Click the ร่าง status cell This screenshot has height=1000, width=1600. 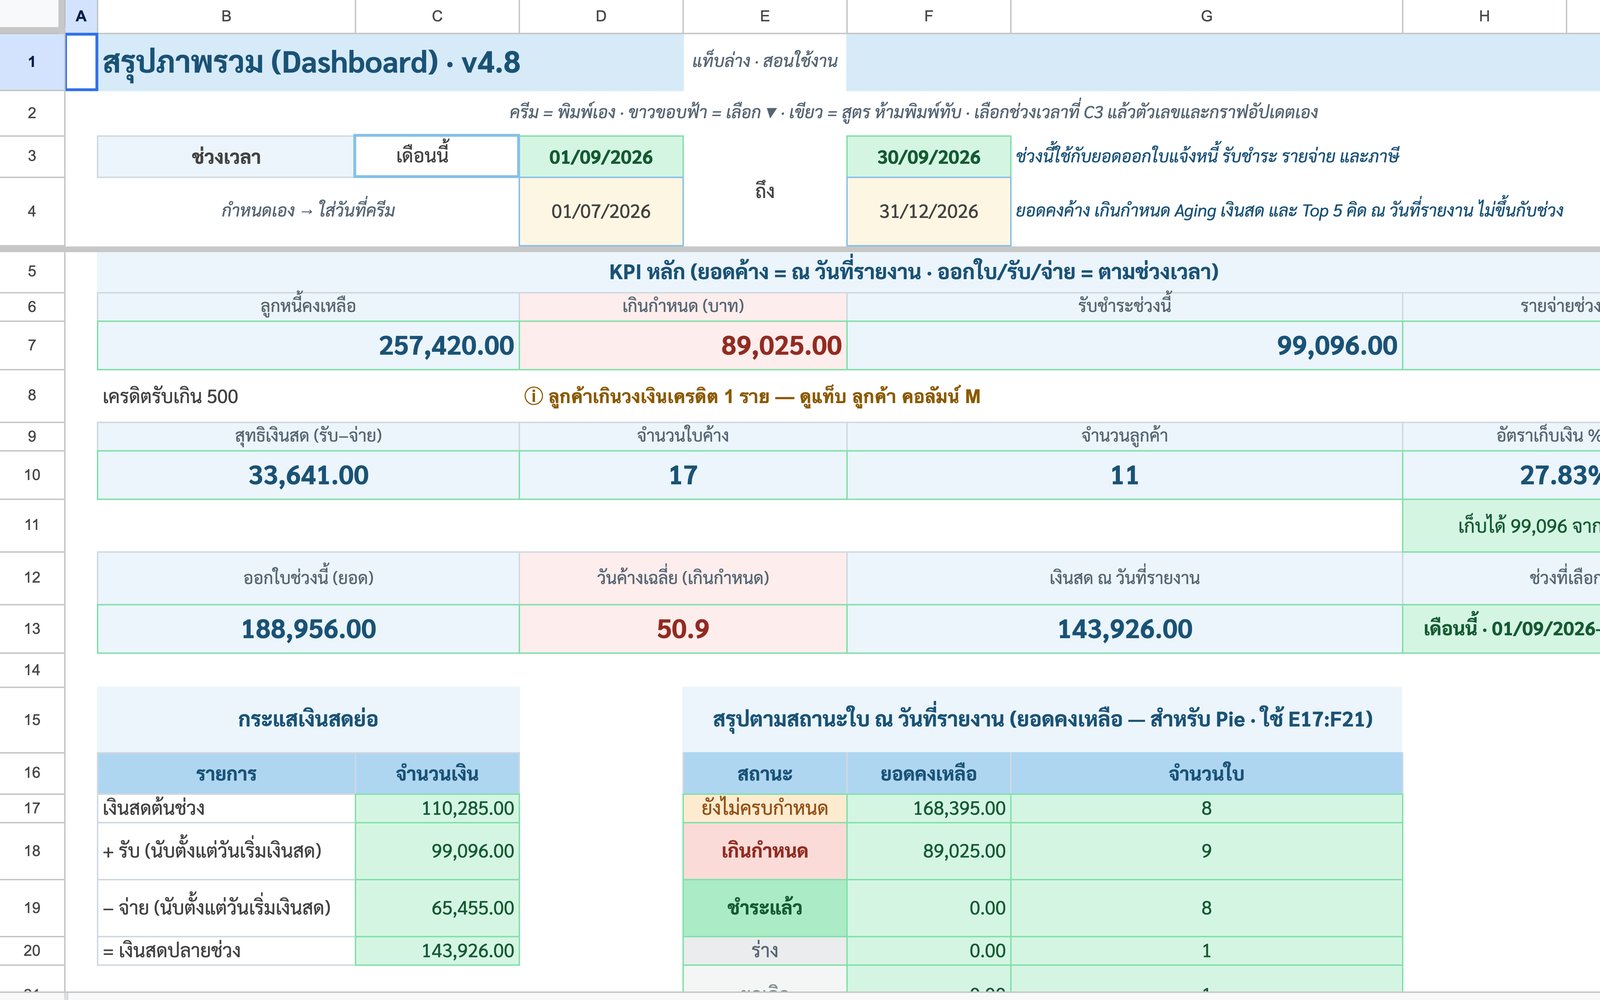(765, 950)
